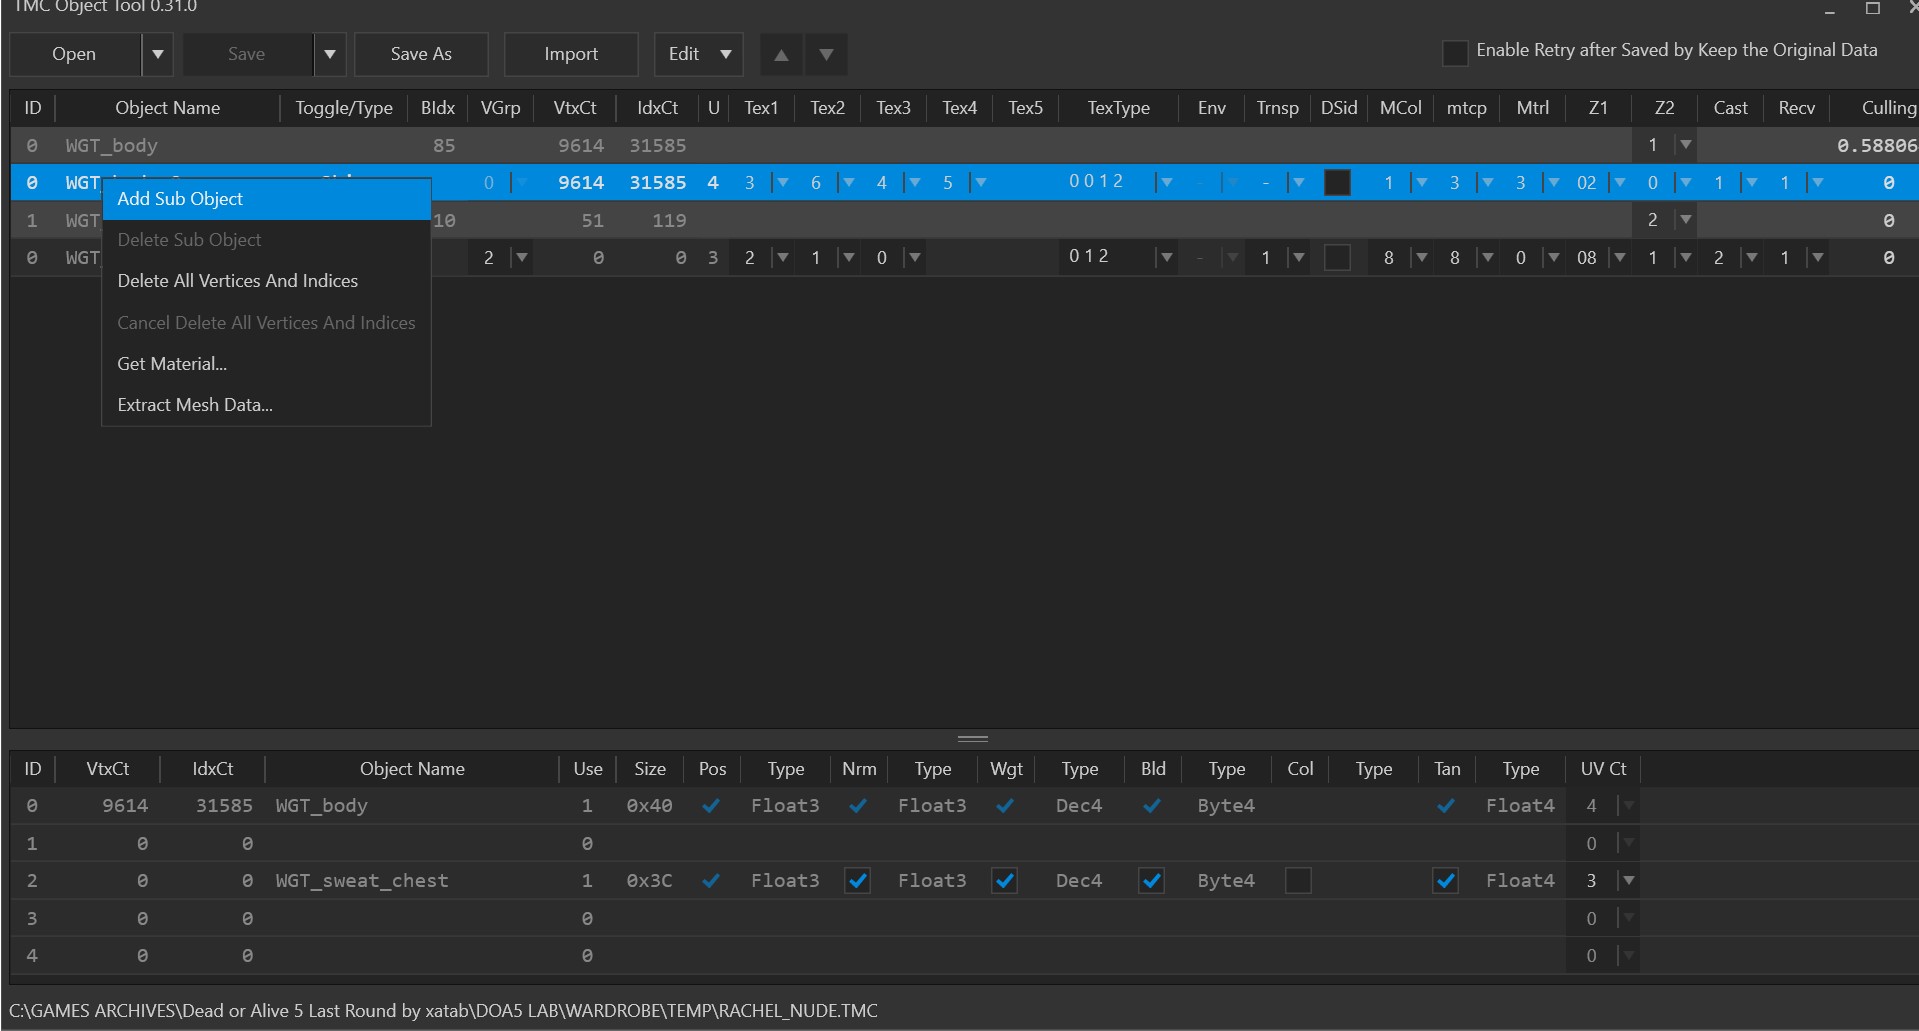Expand MCol dropdown in the selected row
This screenshot has width=1919, height=1031.
coord(1420,183)
